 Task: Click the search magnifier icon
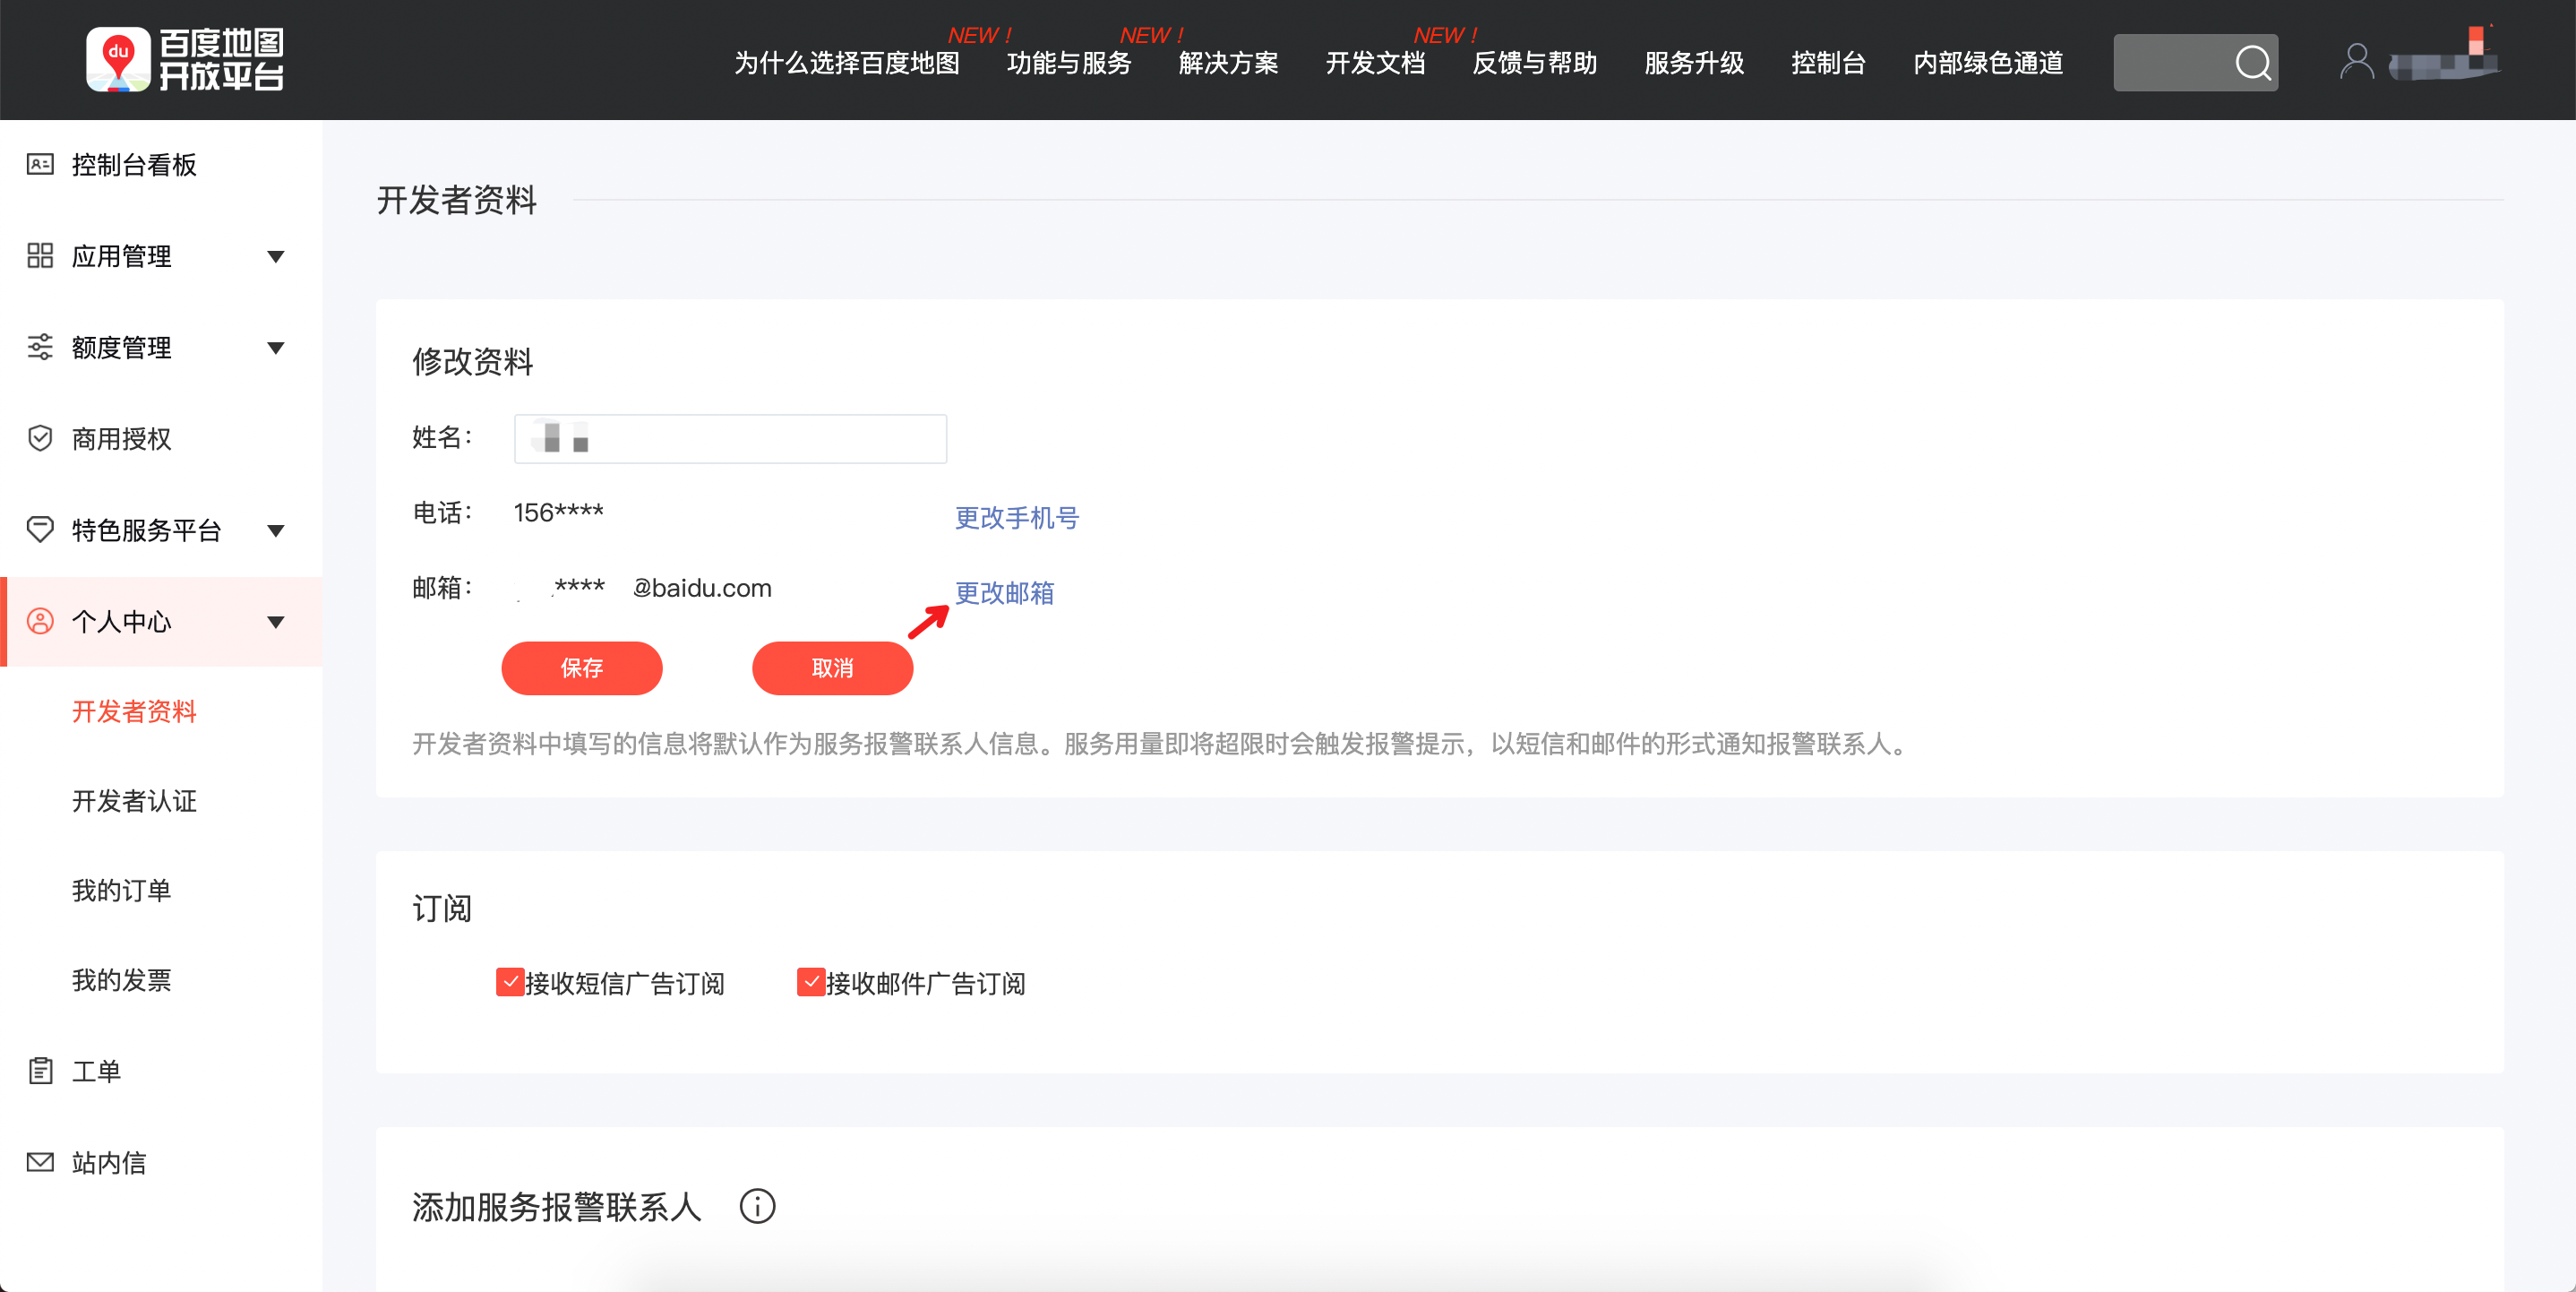pyautogui.click(x=2253, y=63)
